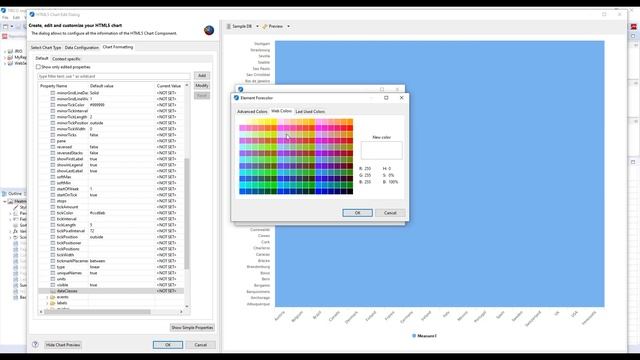The width and height of the screenshot is (640, 360).
Task: Click the icon beside the minorTickColor property
Action: coord(53,105)
